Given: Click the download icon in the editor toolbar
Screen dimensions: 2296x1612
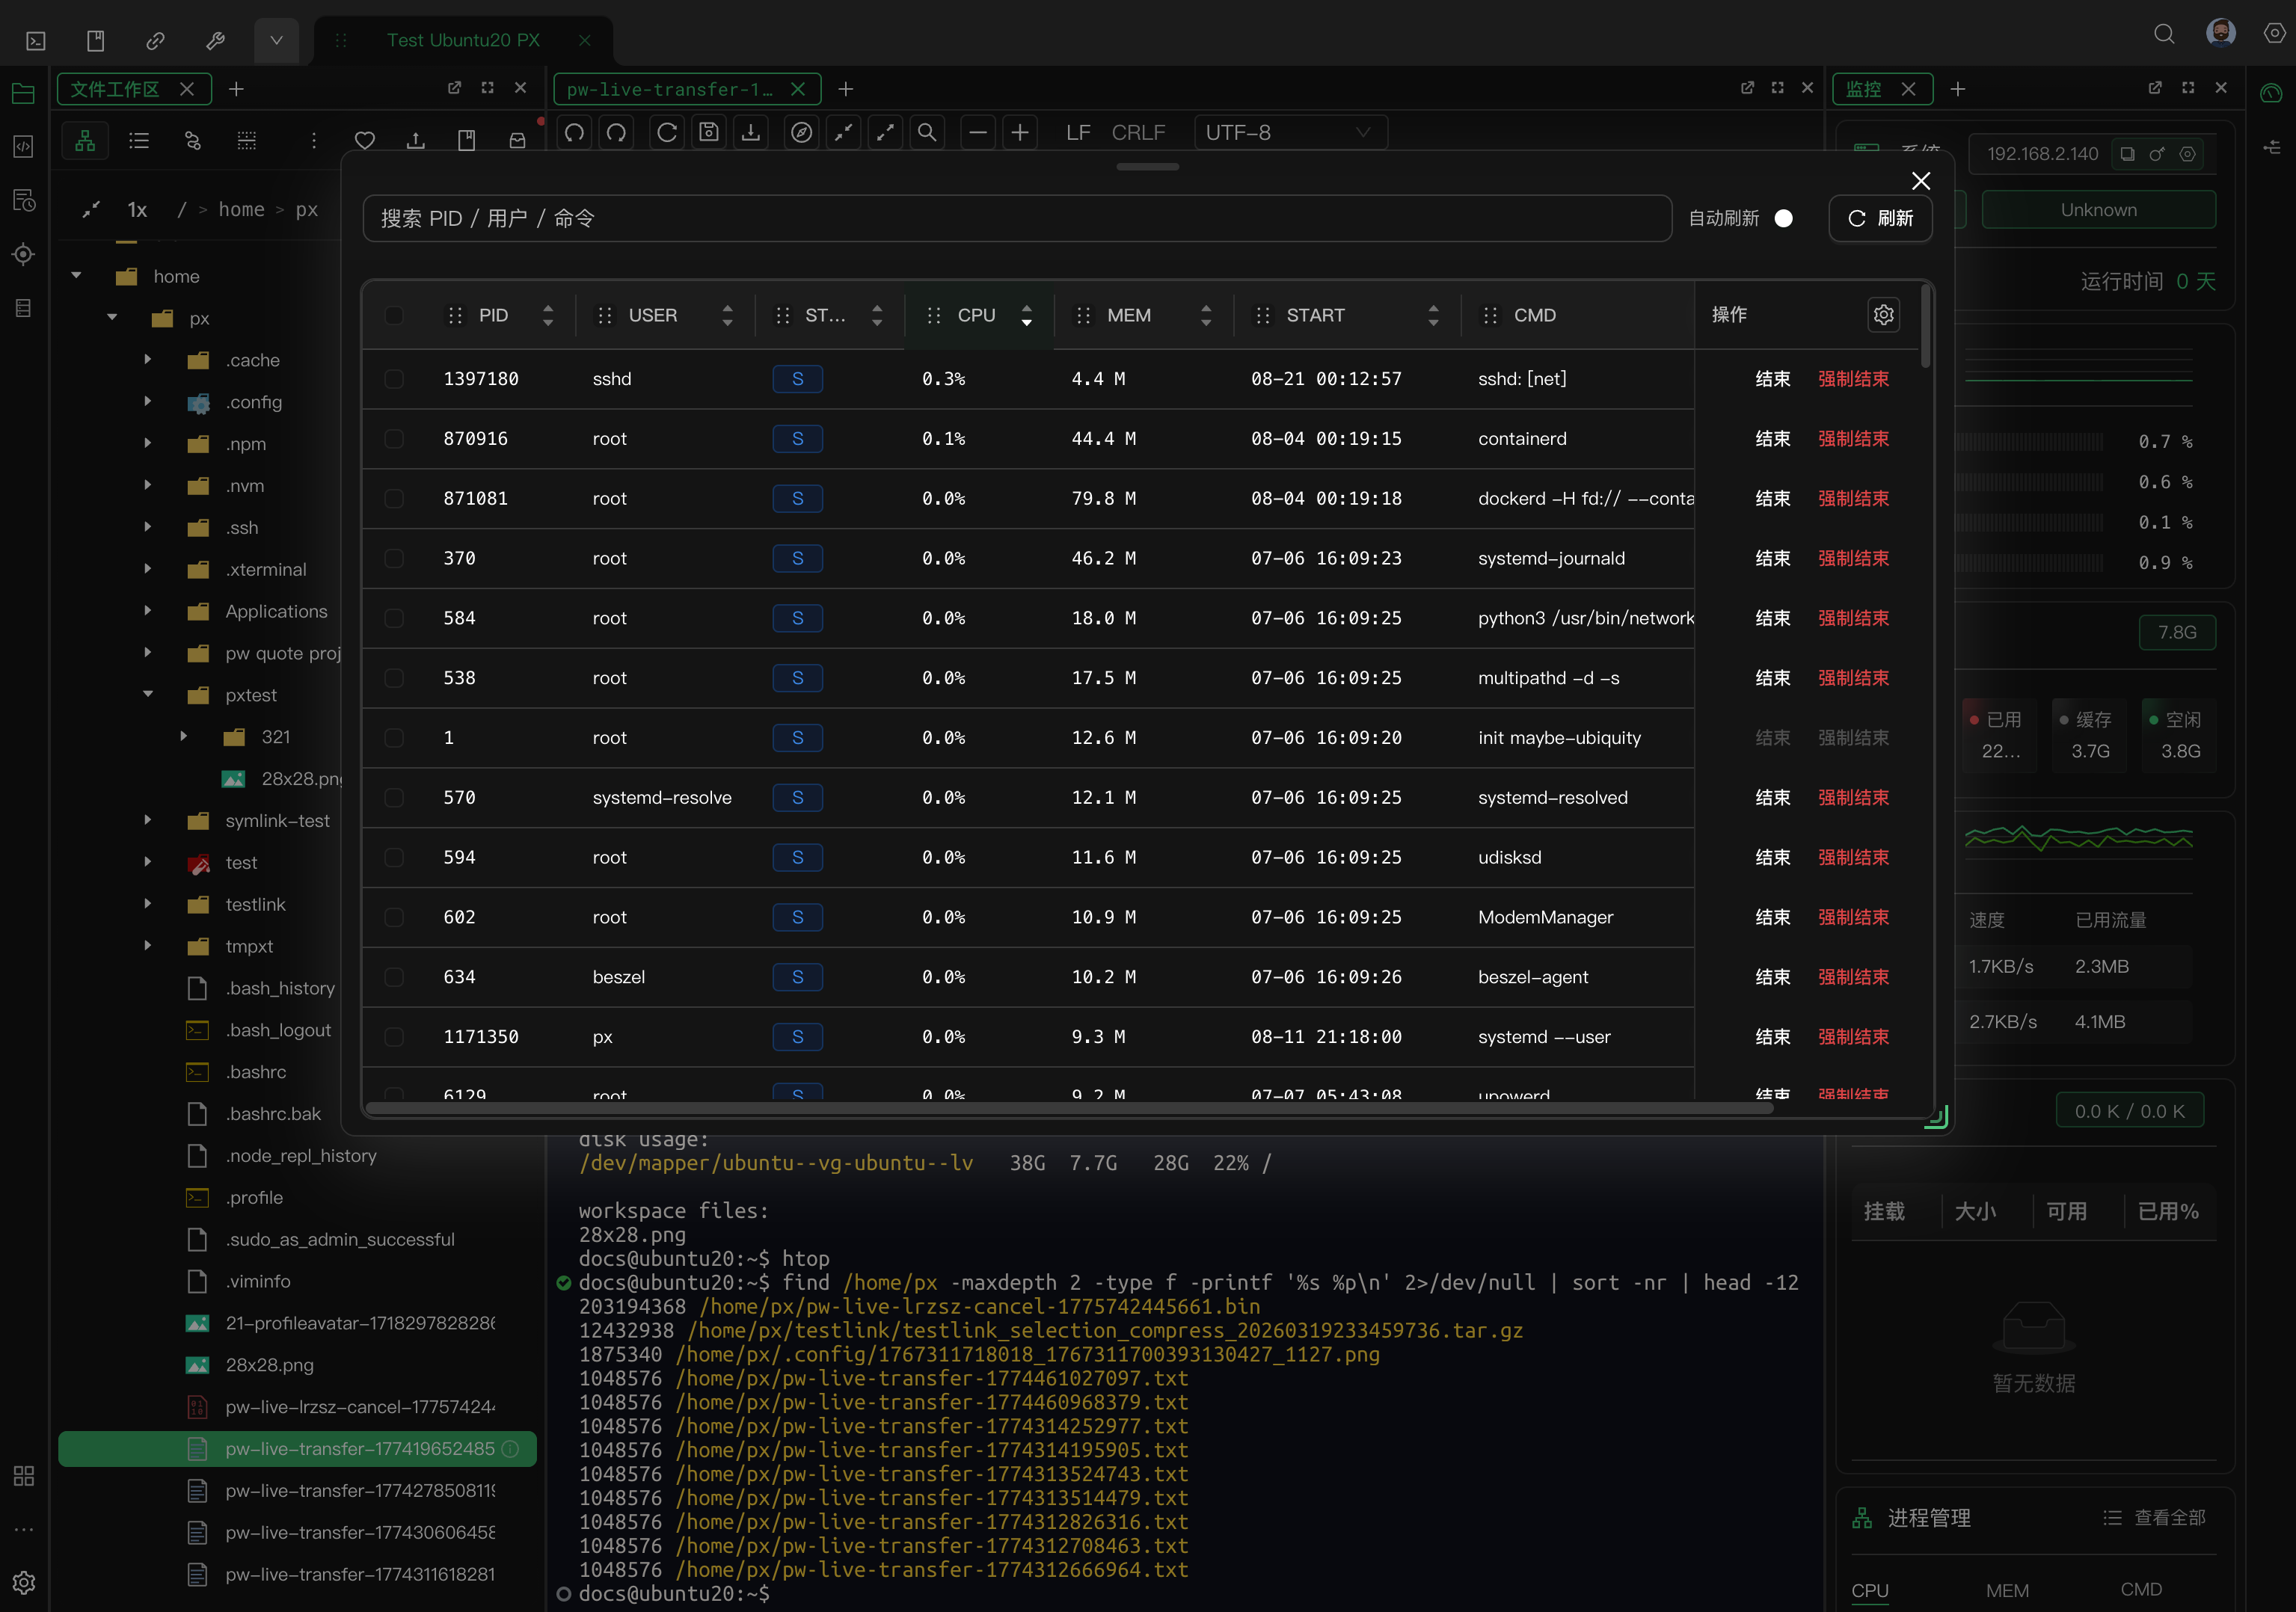Looking at the screenshot, I should pos(751,133).
